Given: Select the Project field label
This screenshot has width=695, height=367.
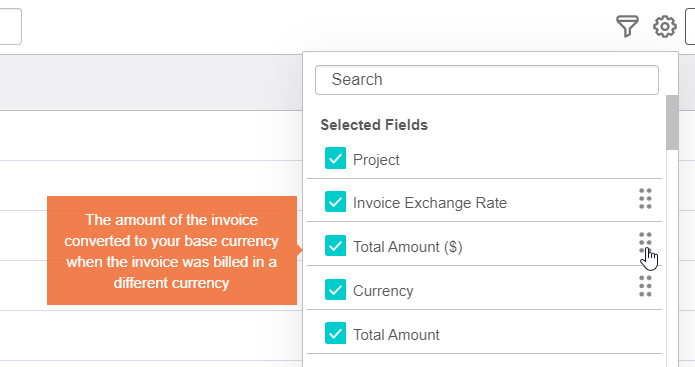Looking at the screenshot, I should tap(376, 160).
